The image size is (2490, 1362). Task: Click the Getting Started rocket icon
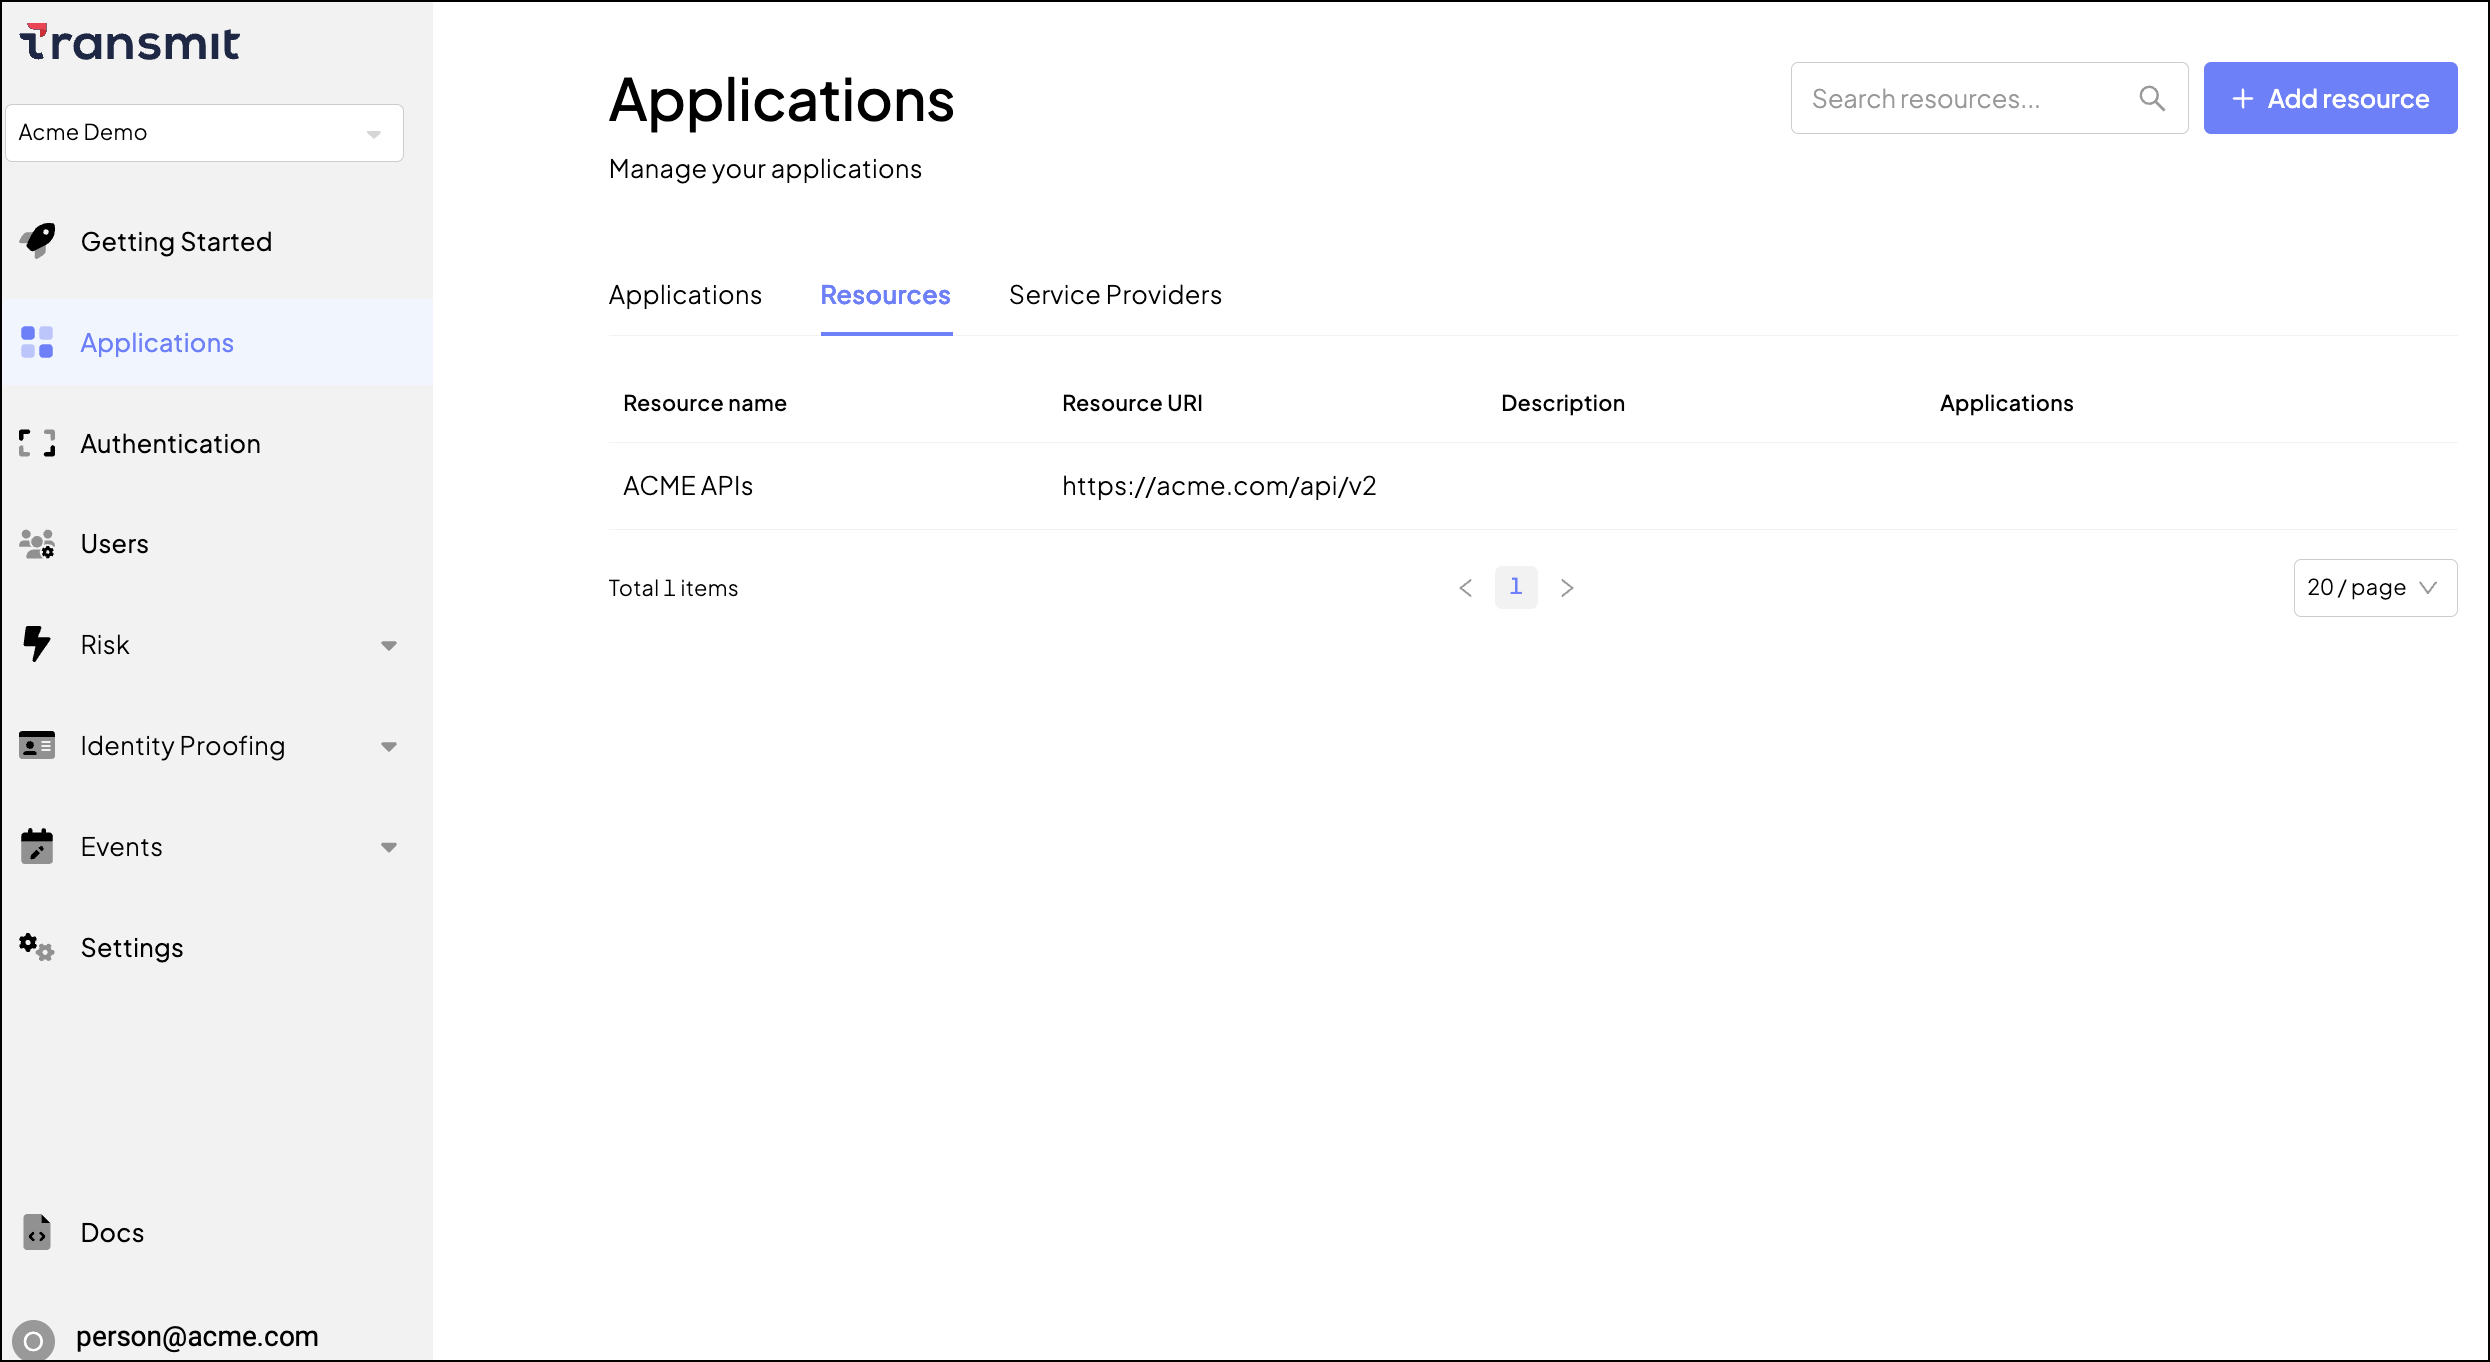coord(38,241)
